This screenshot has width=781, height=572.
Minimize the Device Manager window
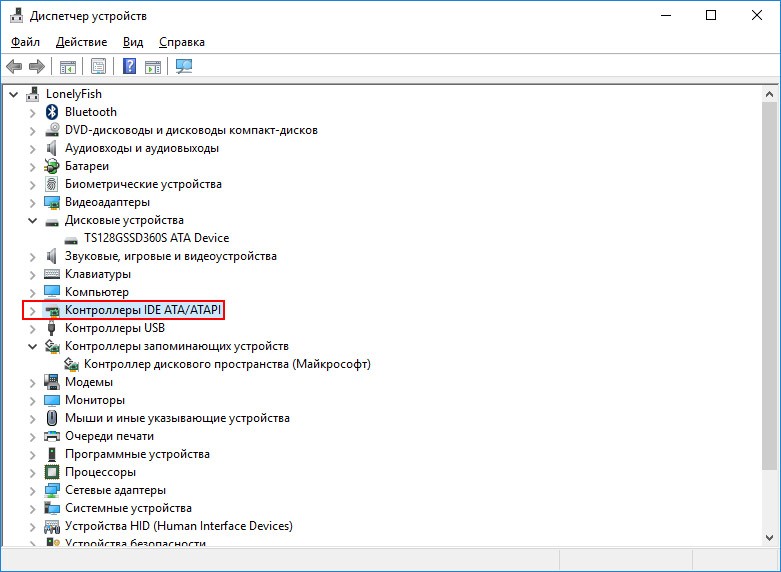pyautogui.click(x=666, y=15)
